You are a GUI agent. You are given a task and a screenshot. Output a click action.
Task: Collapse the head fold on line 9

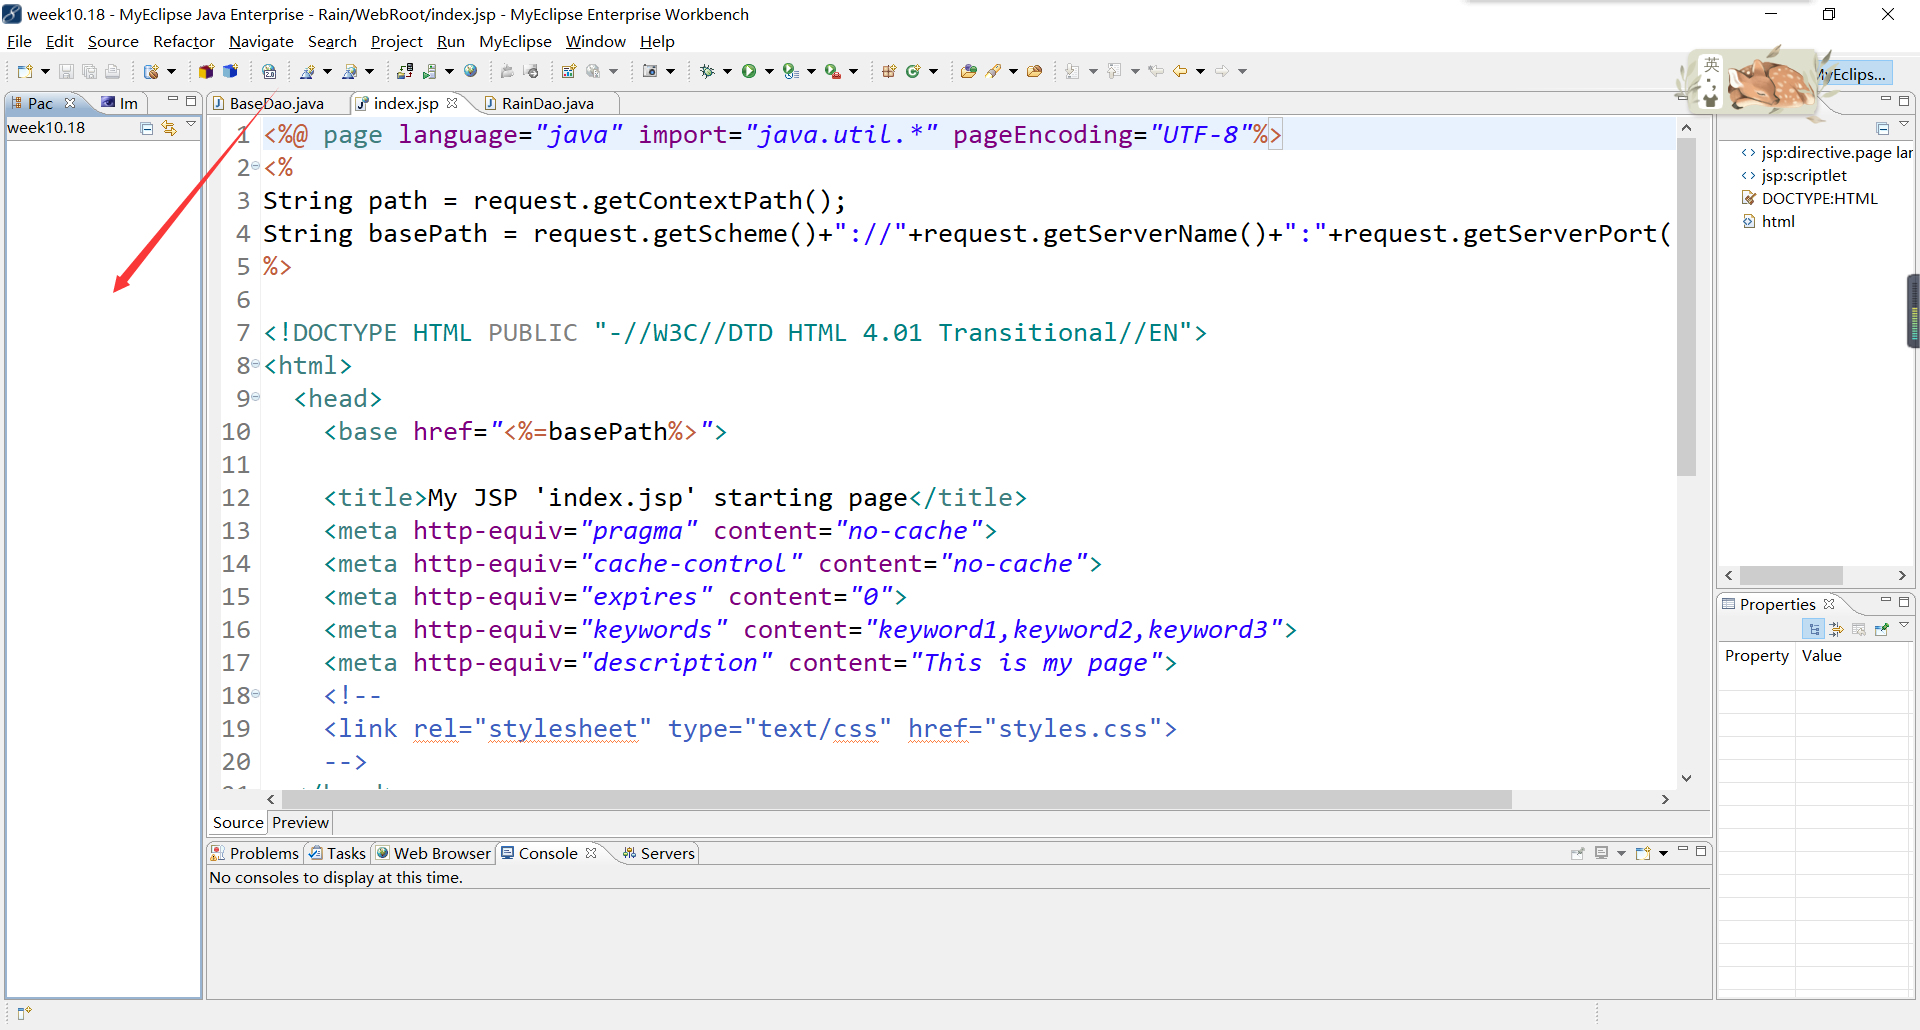256,397
